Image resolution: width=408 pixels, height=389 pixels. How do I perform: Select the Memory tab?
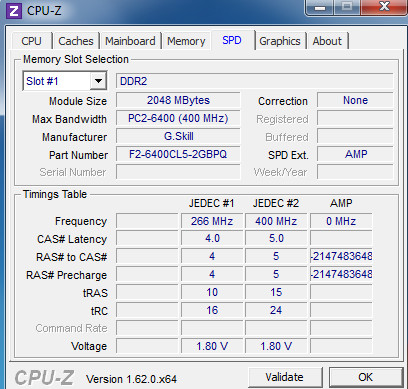[x=186, y=41]
